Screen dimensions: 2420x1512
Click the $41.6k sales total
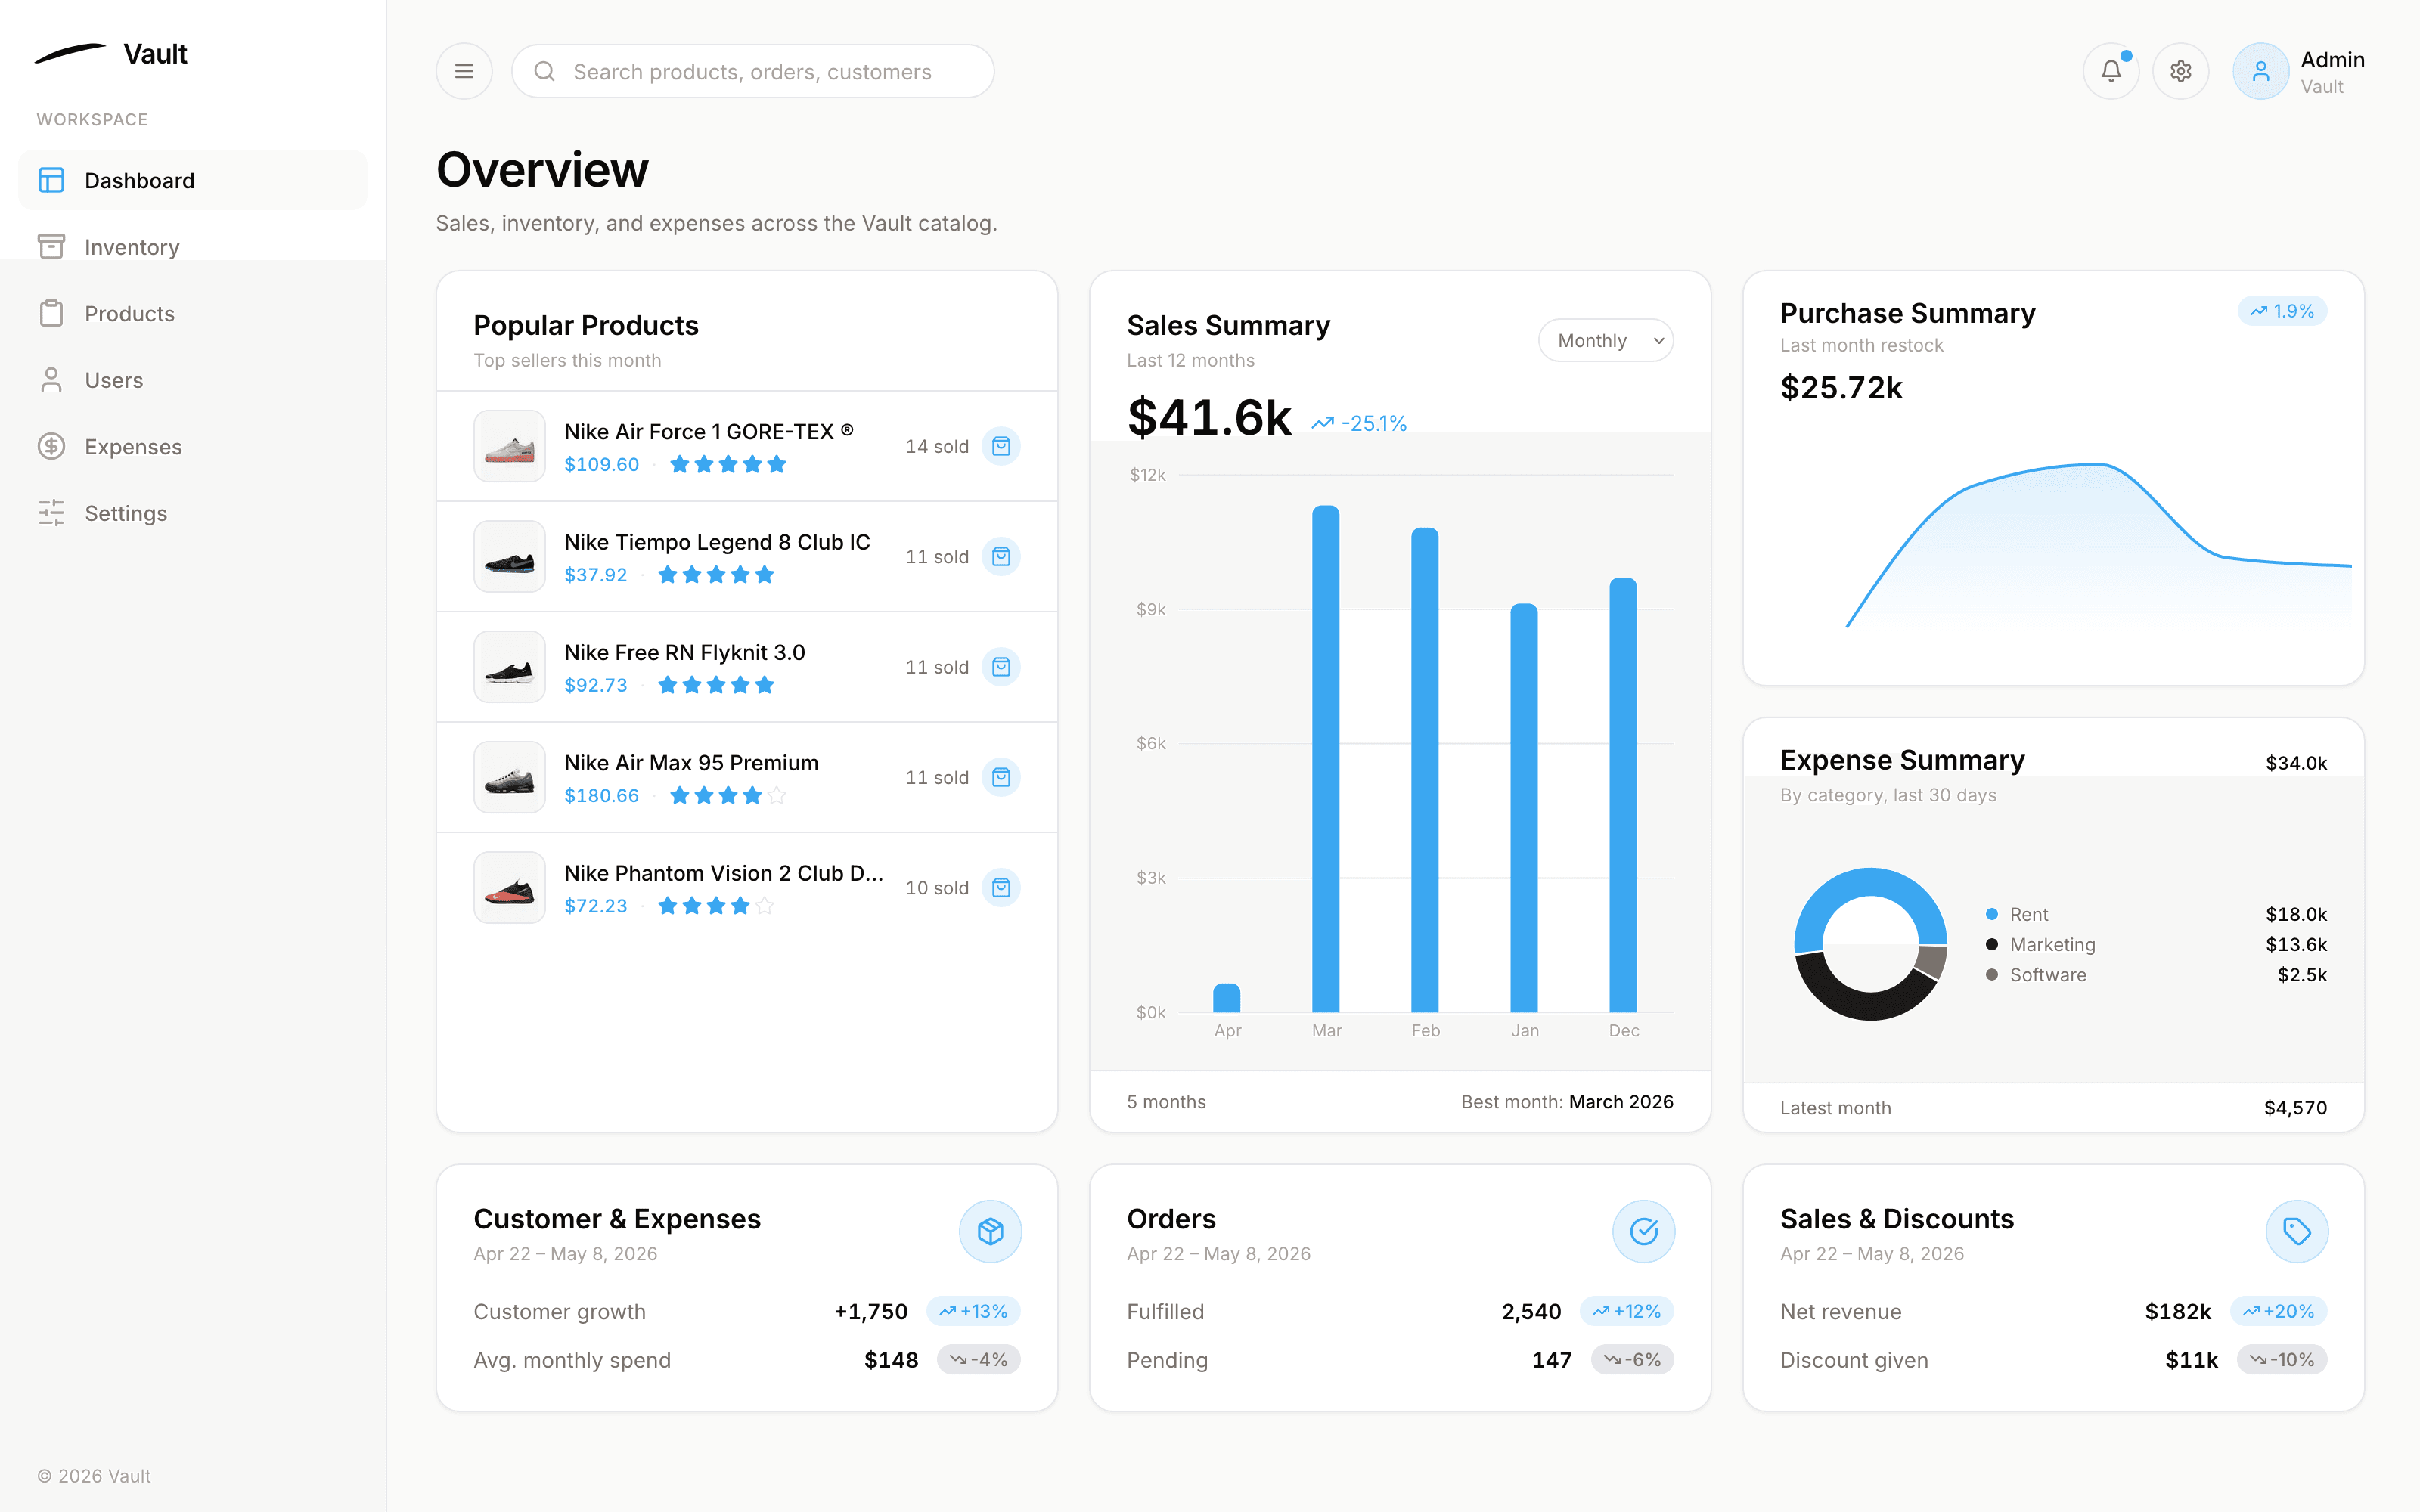tap(1209, 417)
